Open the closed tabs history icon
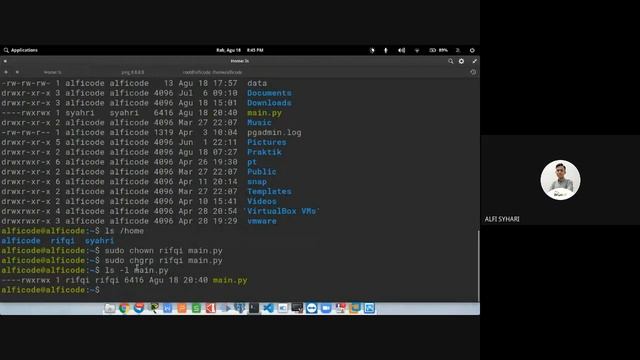 [473, 72]
